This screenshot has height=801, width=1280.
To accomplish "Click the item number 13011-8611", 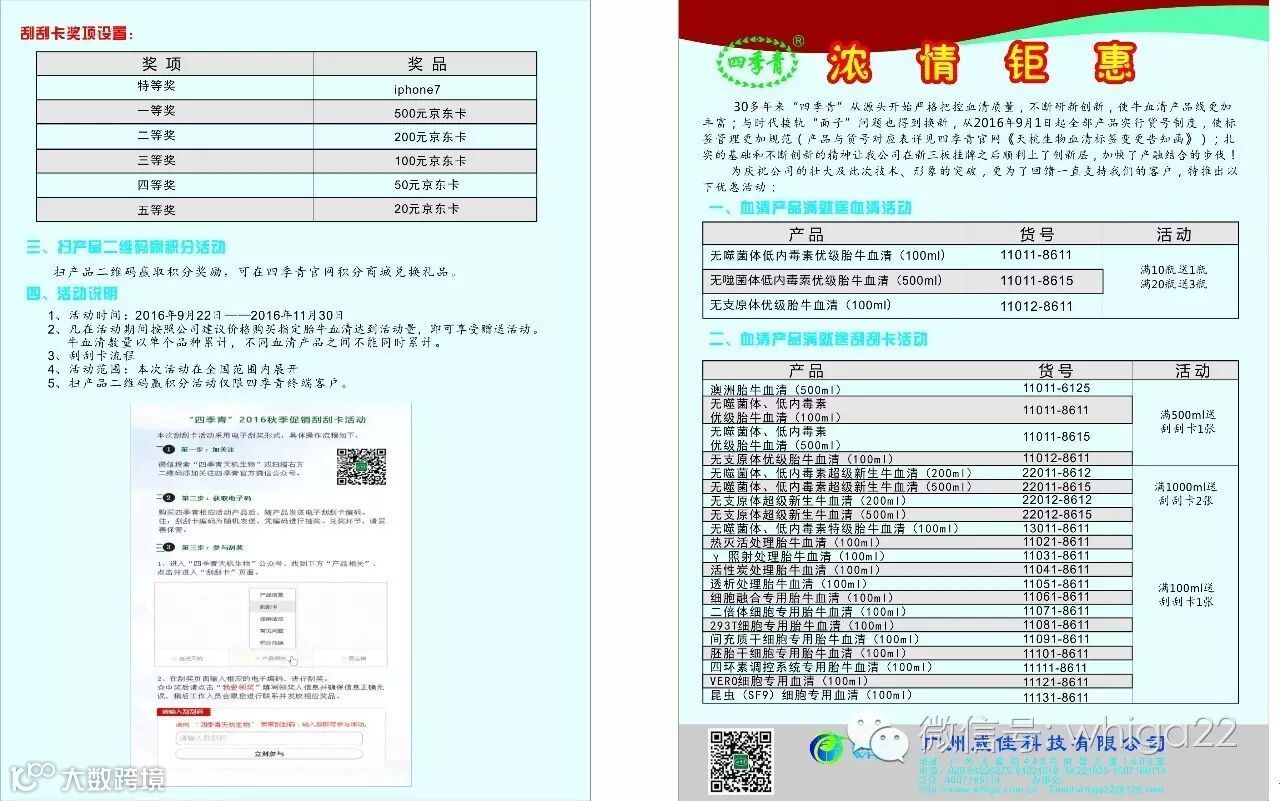I will (x=1056, y=528).
